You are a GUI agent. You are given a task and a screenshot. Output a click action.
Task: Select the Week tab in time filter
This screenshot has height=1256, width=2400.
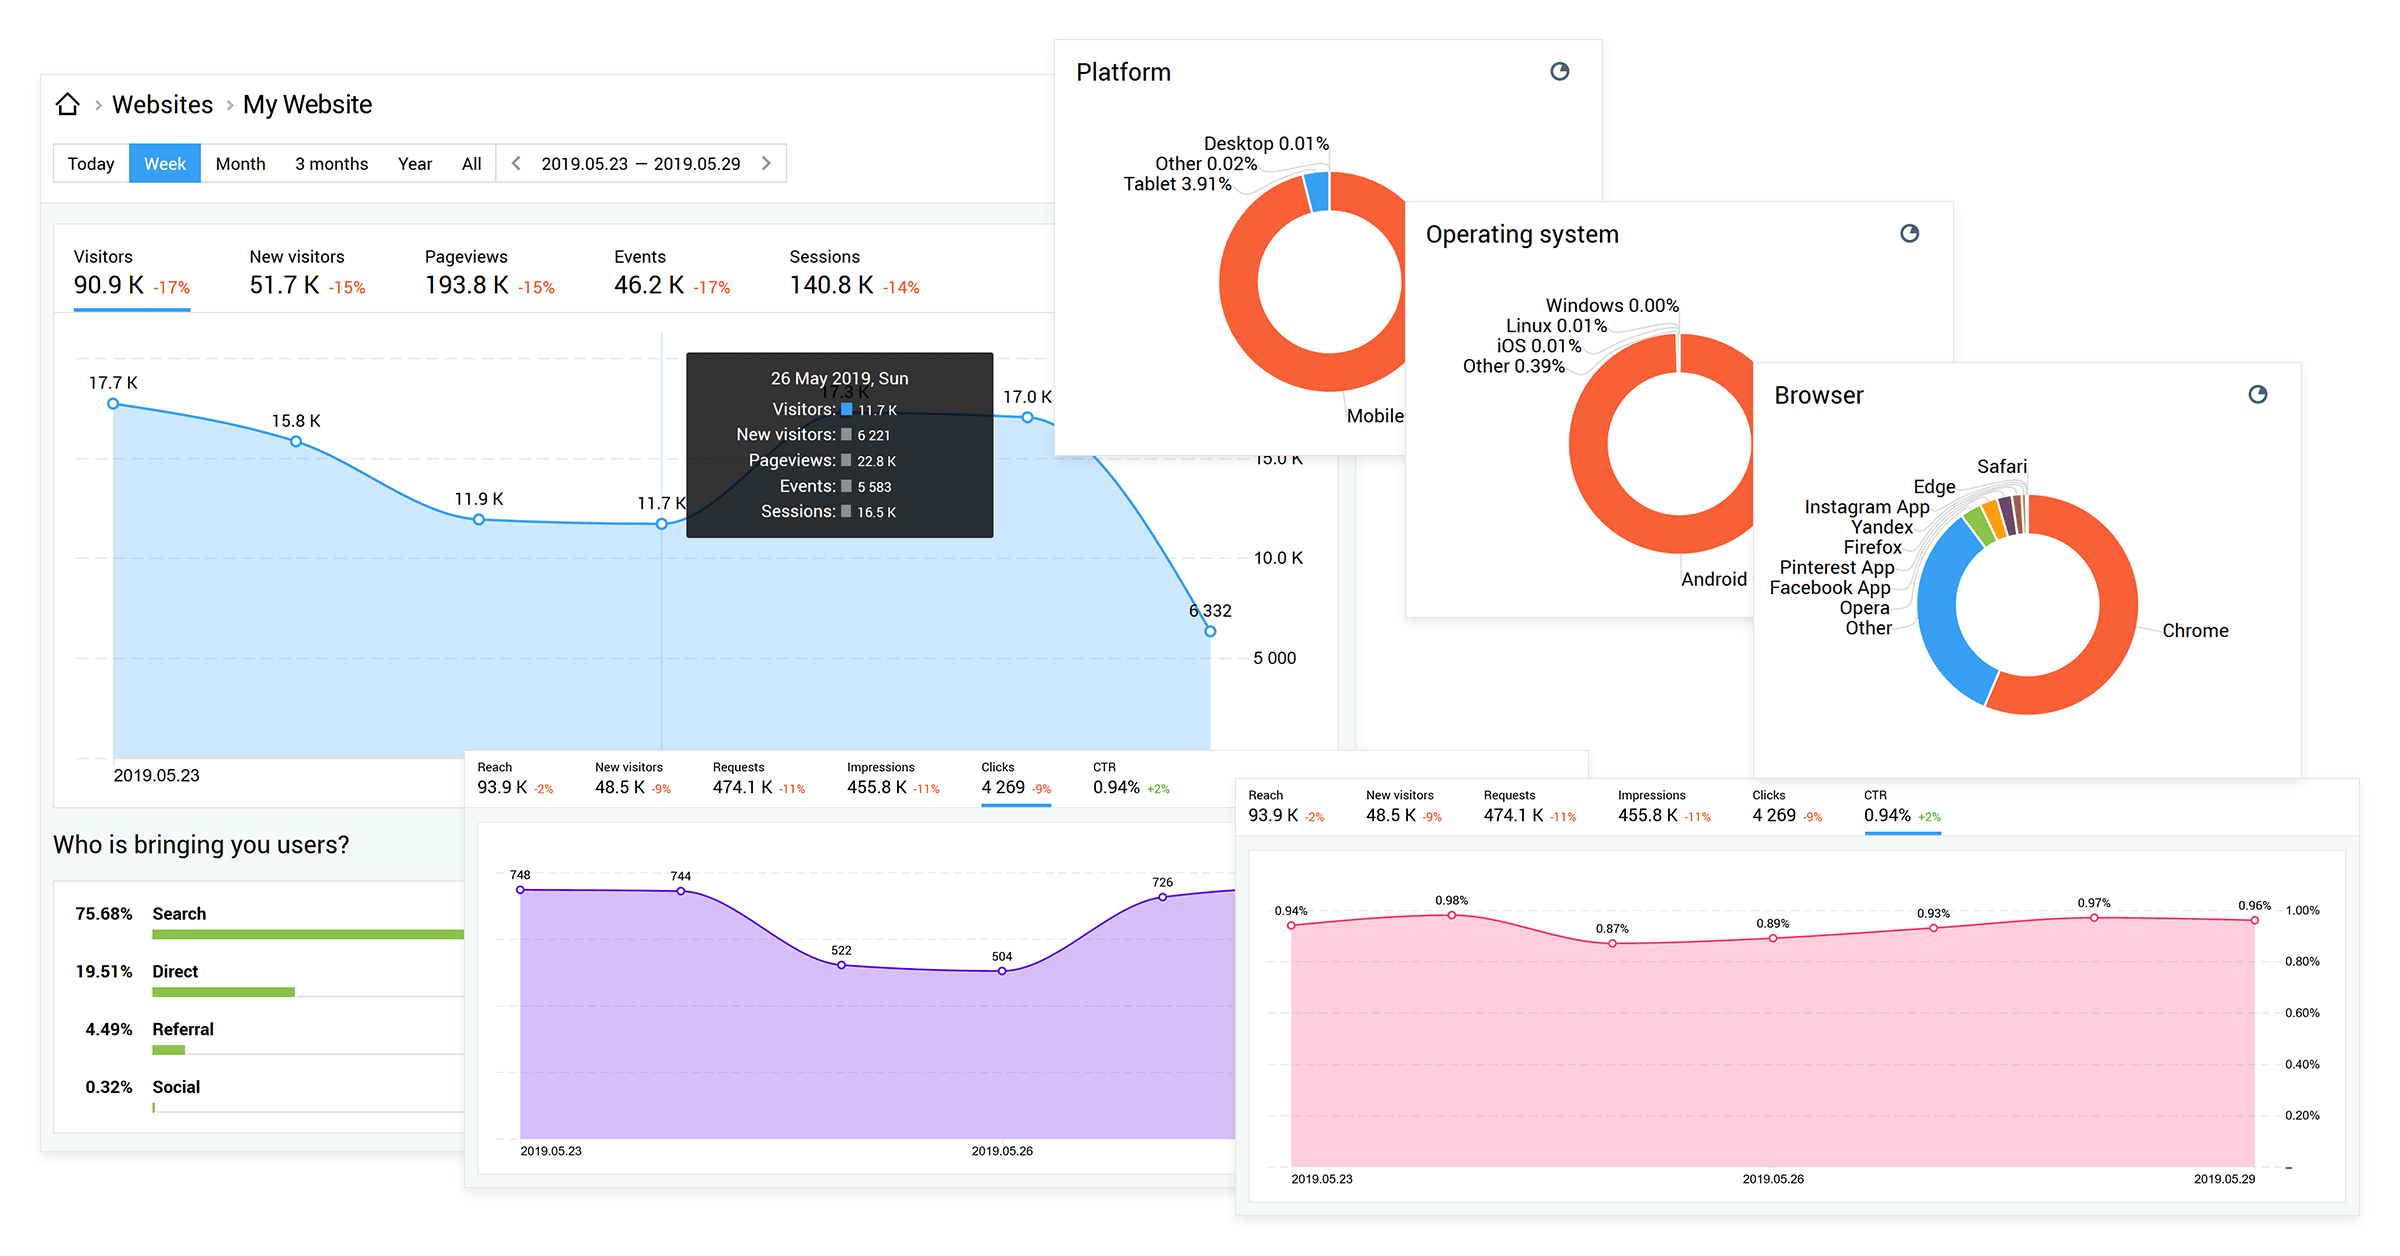[167, 164]
